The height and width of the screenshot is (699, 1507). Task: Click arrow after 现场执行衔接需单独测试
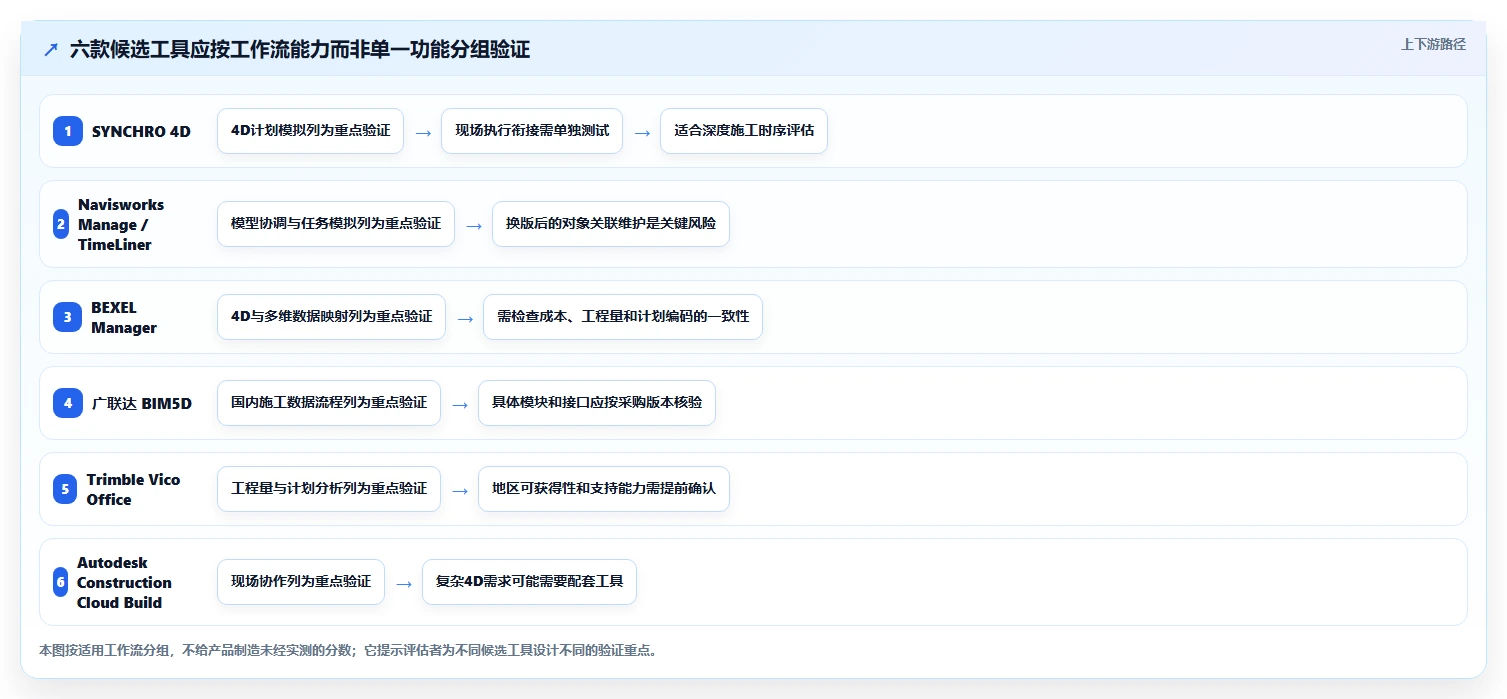coord(642,132)
